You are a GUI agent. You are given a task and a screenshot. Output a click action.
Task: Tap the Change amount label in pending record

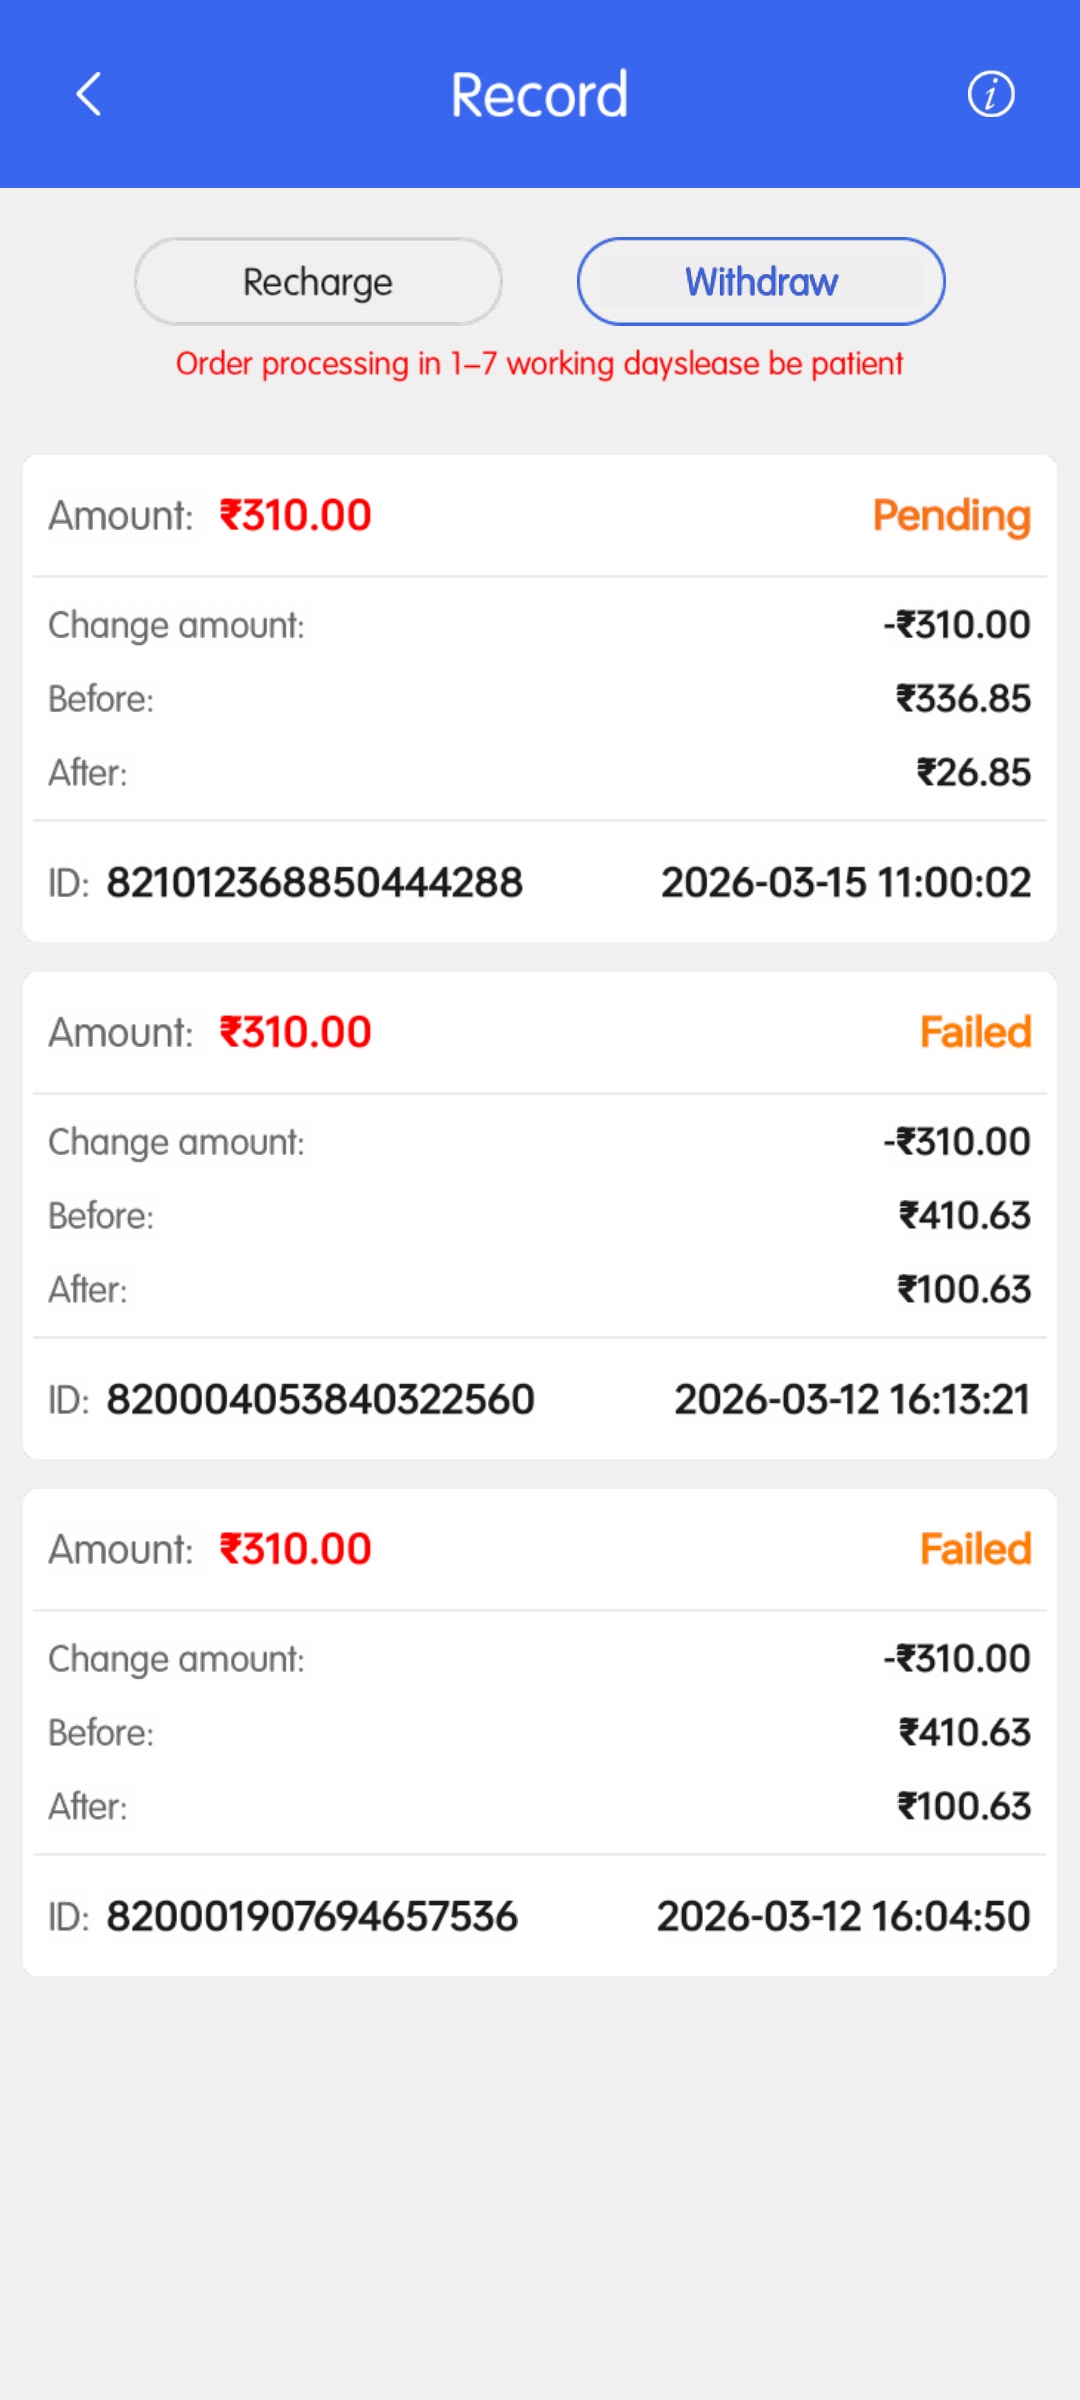176,626
